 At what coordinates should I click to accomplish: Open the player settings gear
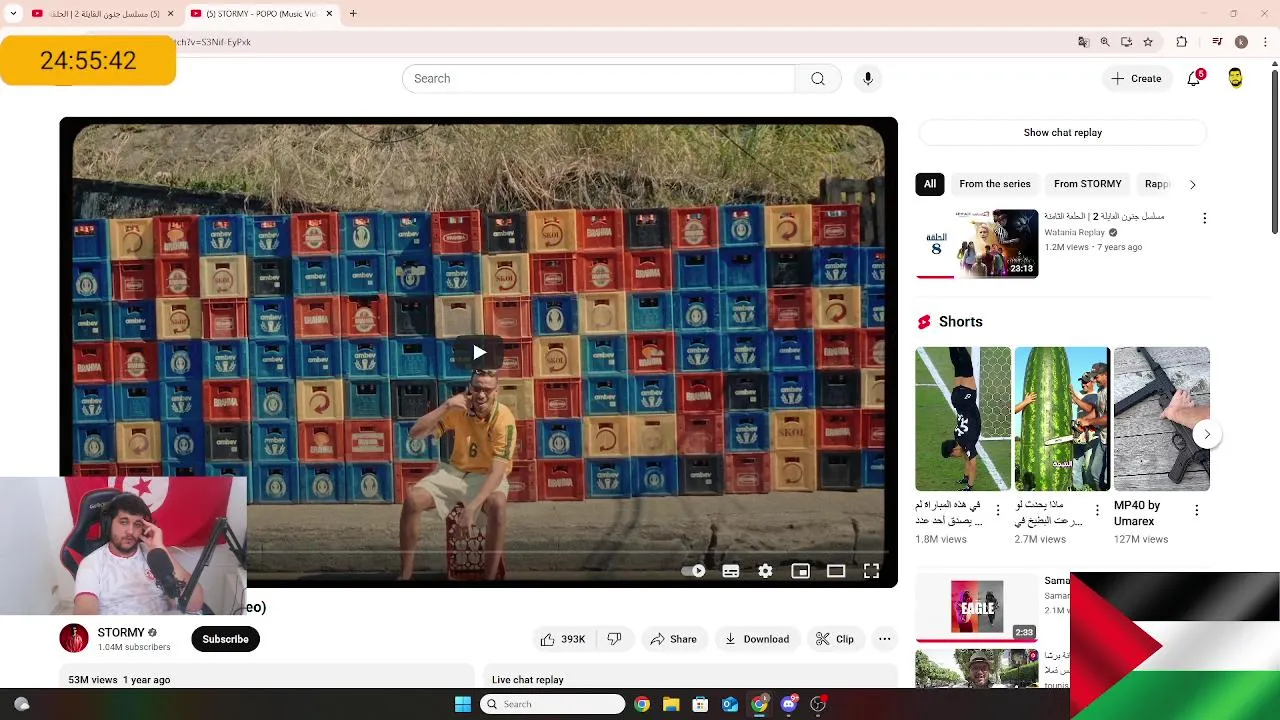(x=765, y=571)
